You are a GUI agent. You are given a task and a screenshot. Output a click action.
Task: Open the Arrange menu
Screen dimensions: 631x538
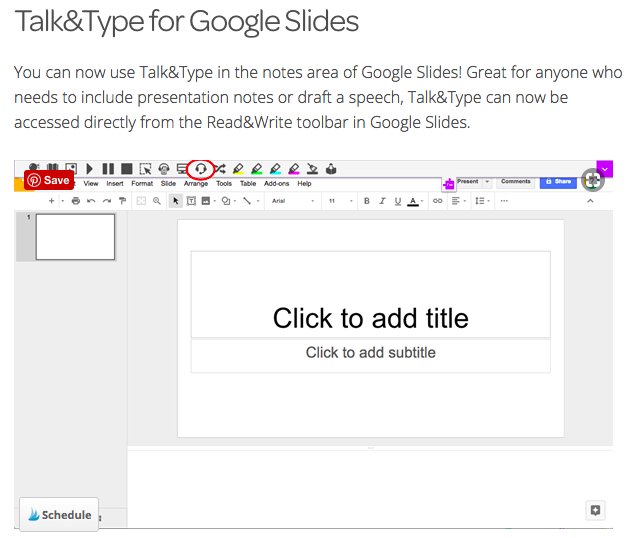(x=196, y=183)
